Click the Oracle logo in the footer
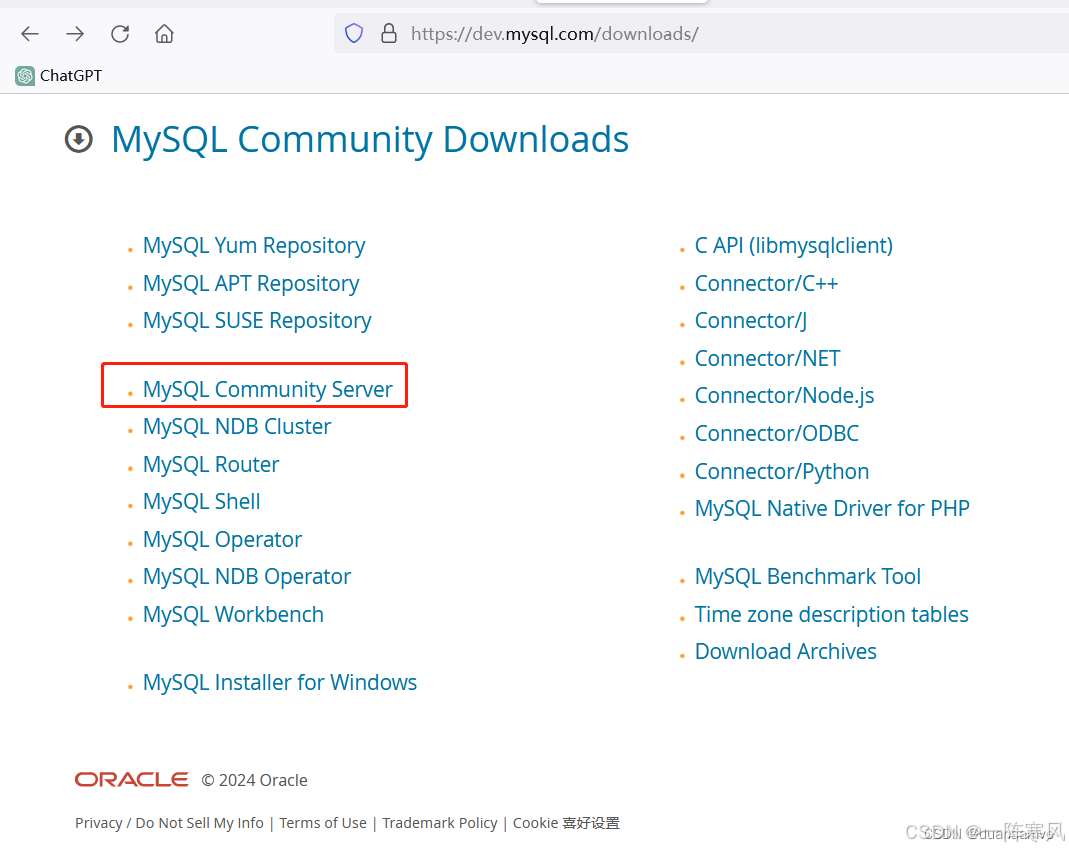Image resolution: width=1069 pixels, height=849 pixels. coord(132,779)
